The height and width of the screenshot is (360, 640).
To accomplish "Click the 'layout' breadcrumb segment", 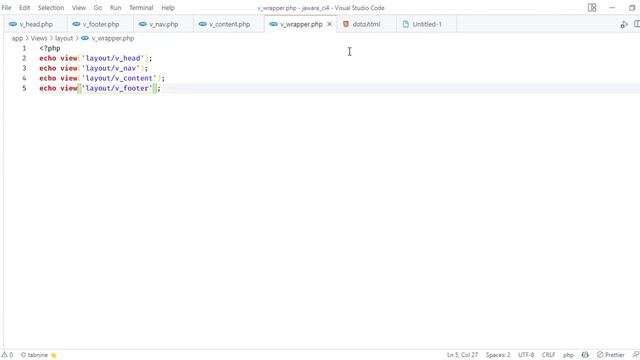I will point(64,38).
